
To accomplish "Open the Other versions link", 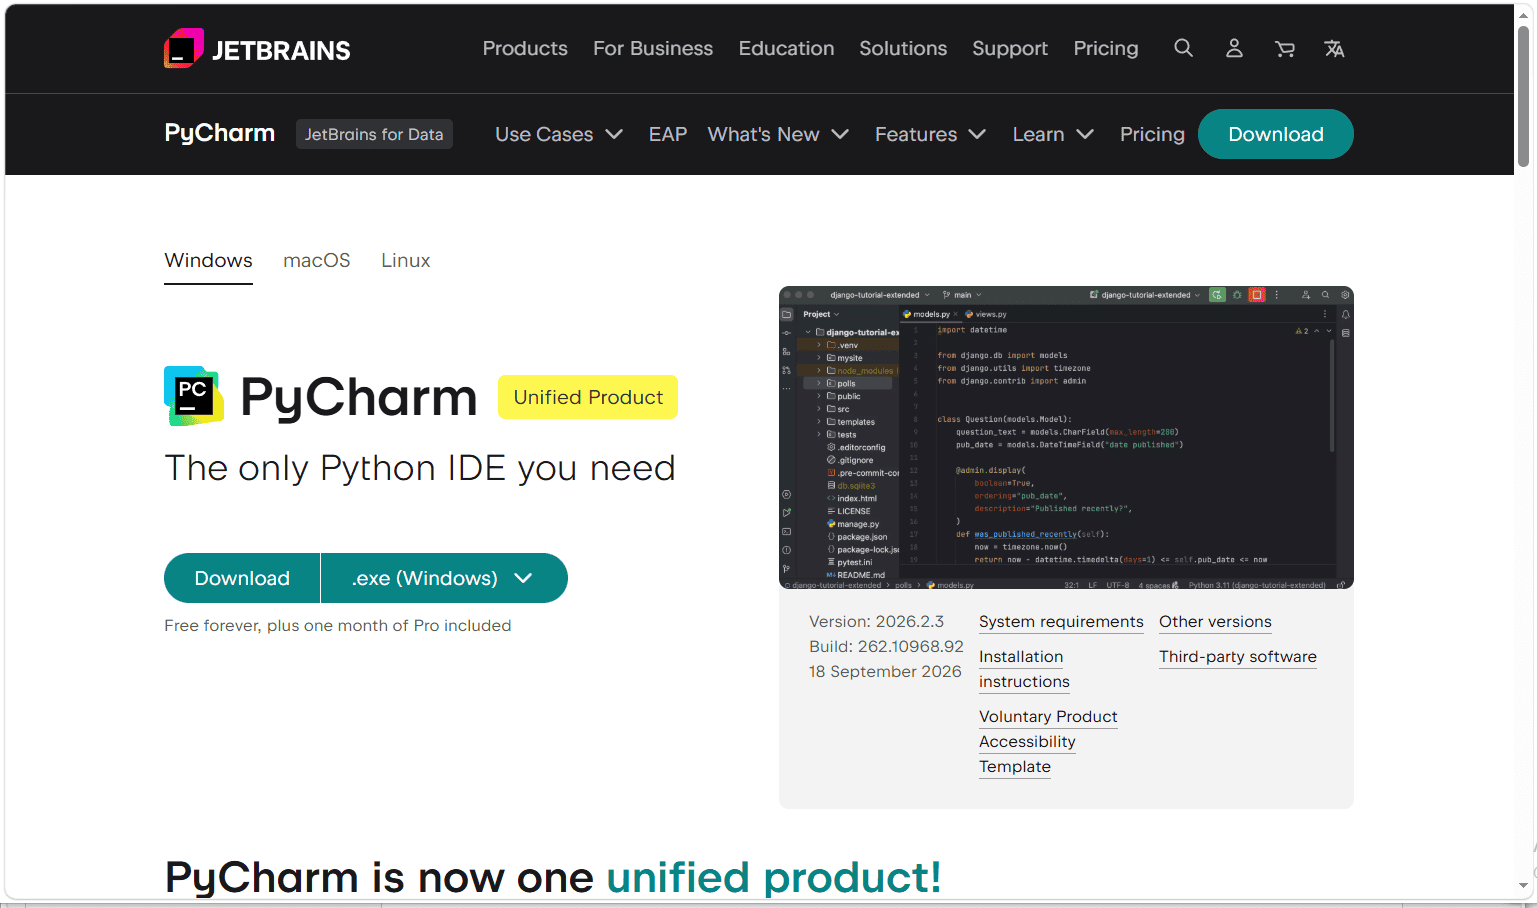I will (x=1215, y=622).
